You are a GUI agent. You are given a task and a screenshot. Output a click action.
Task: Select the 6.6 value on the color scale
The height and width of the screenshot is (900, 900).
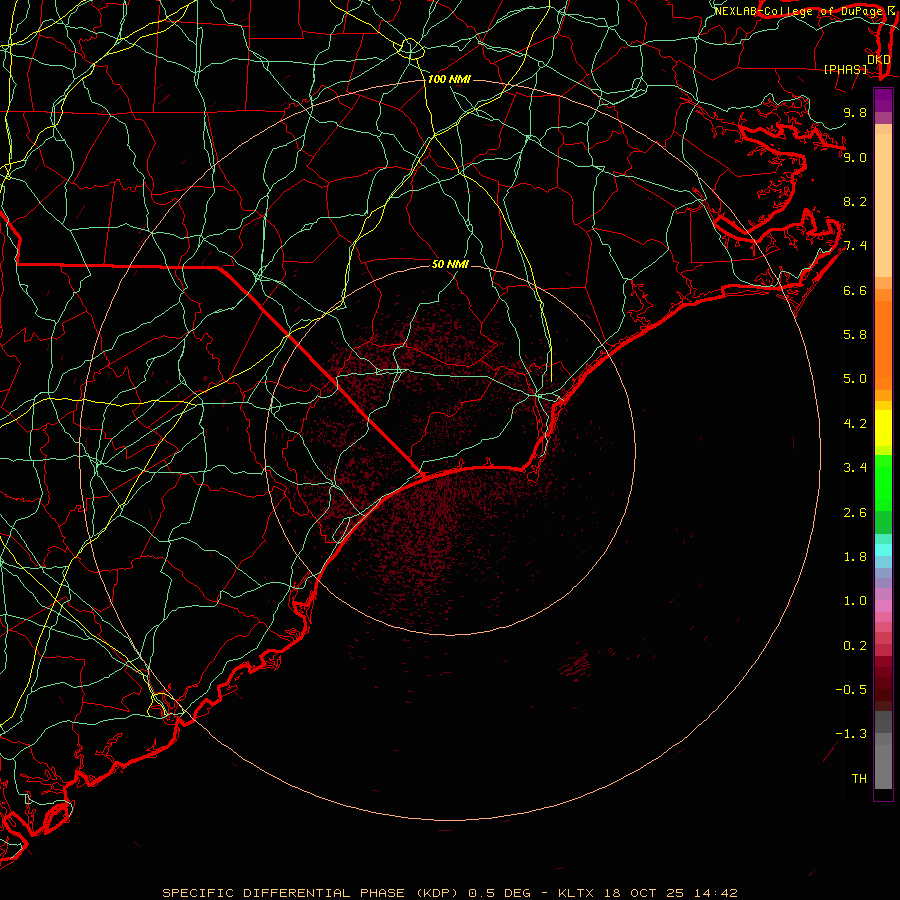855,290
